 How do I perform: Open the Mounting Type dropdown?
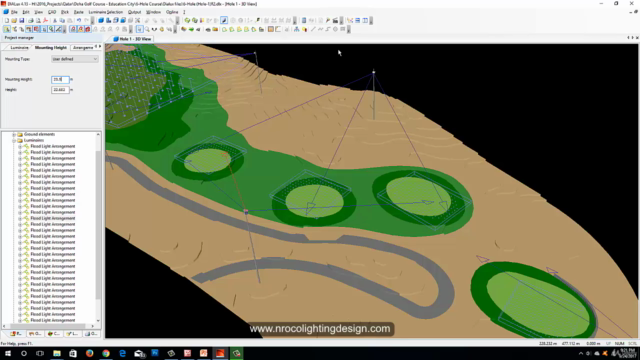pos(75,59)
